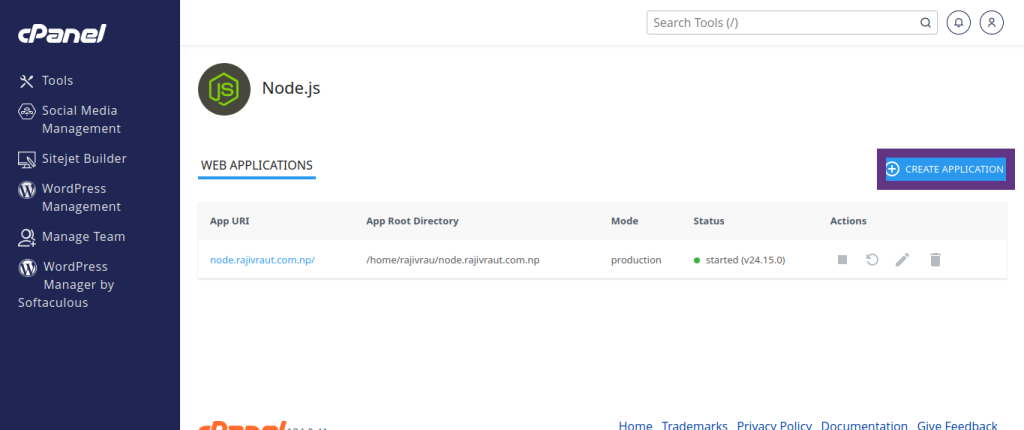The height and width of the screenshot is (430, 1024).
Task: Edit the node.rajivraut.com.np application
Action: pos(902,260)
